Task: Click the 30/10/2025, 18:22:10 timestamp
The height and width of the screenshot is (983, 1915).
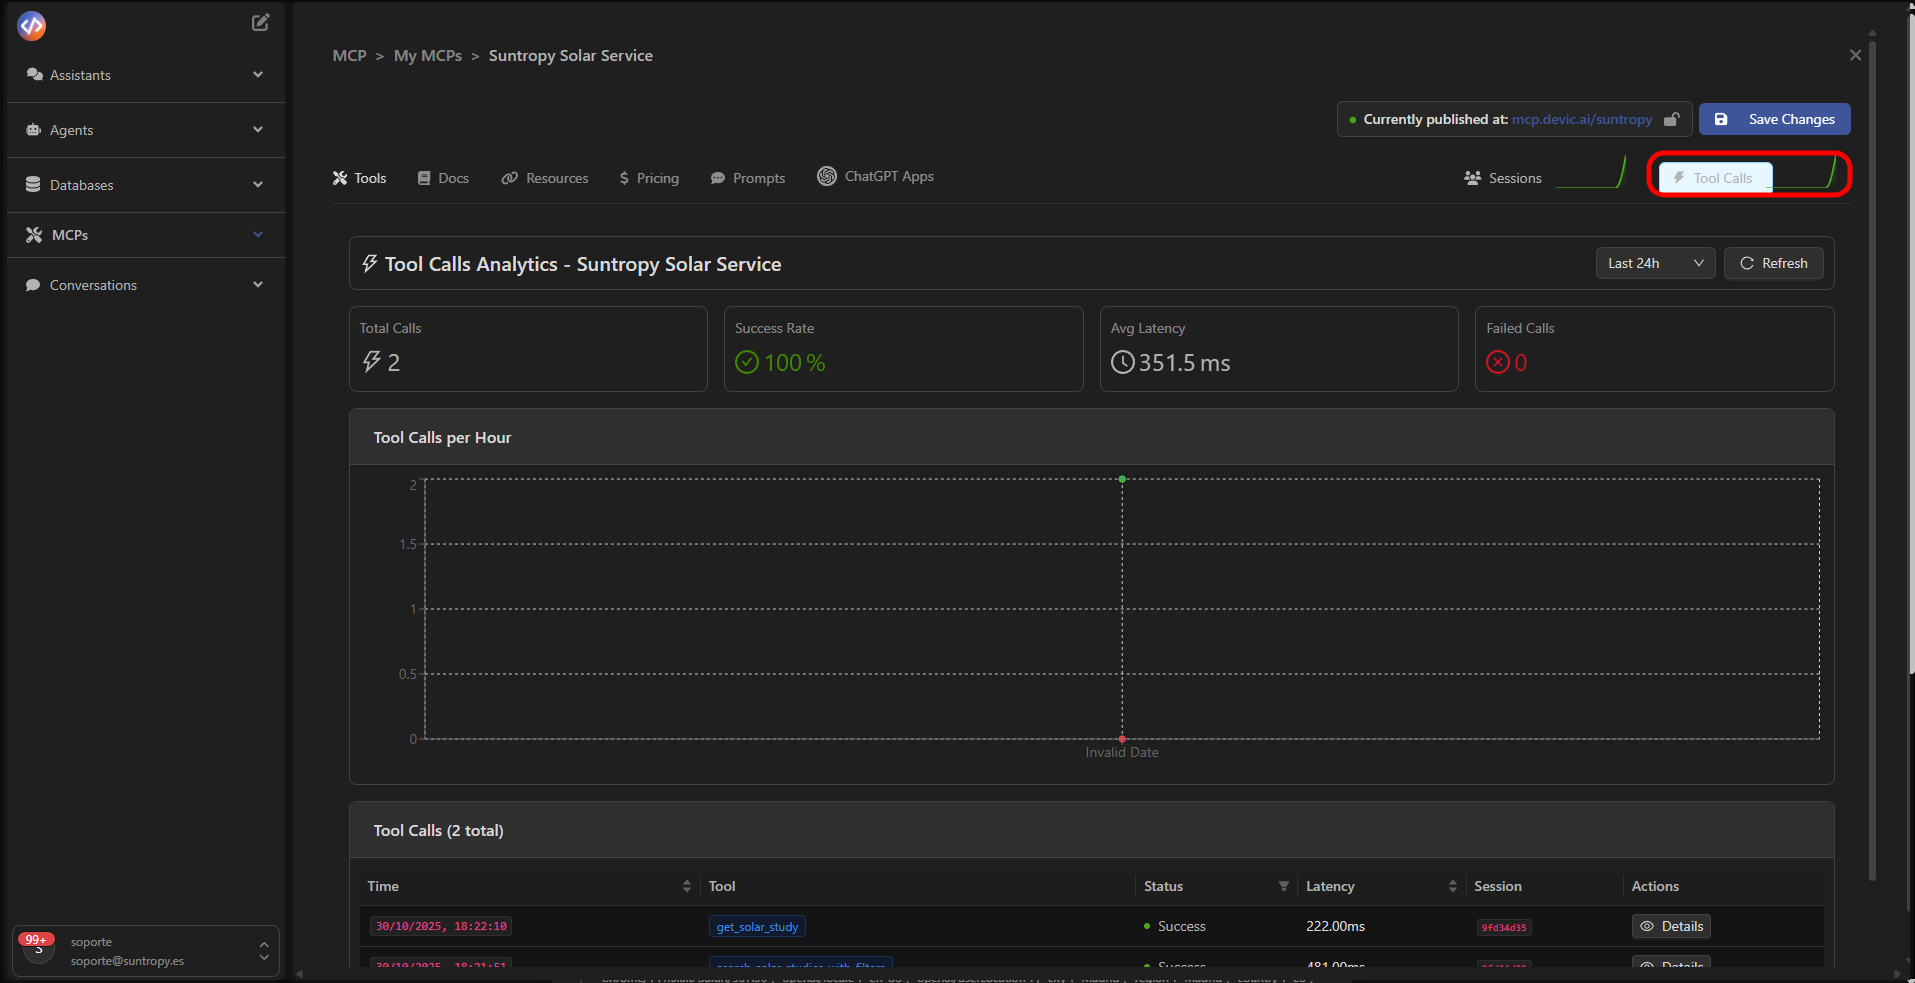Action: (x=441, y=926)
